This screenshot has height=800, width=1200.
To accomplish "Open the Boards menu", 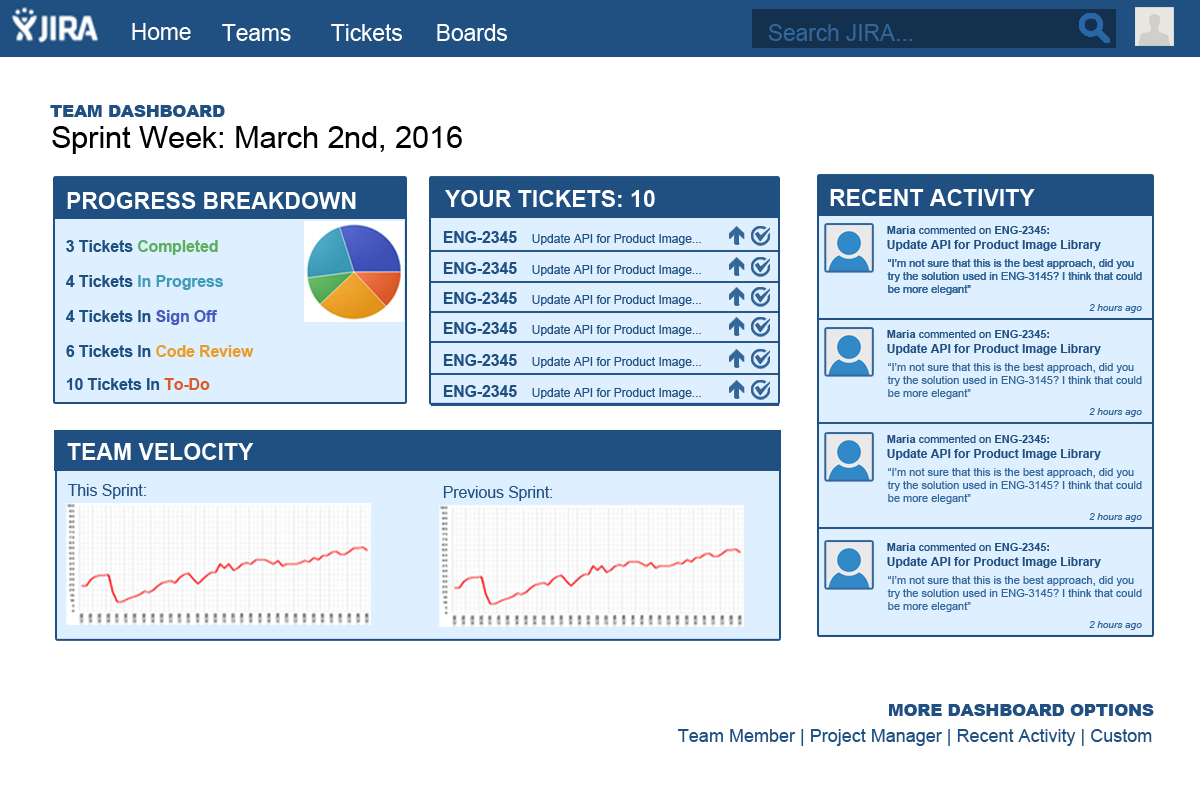I will [471, 33].
